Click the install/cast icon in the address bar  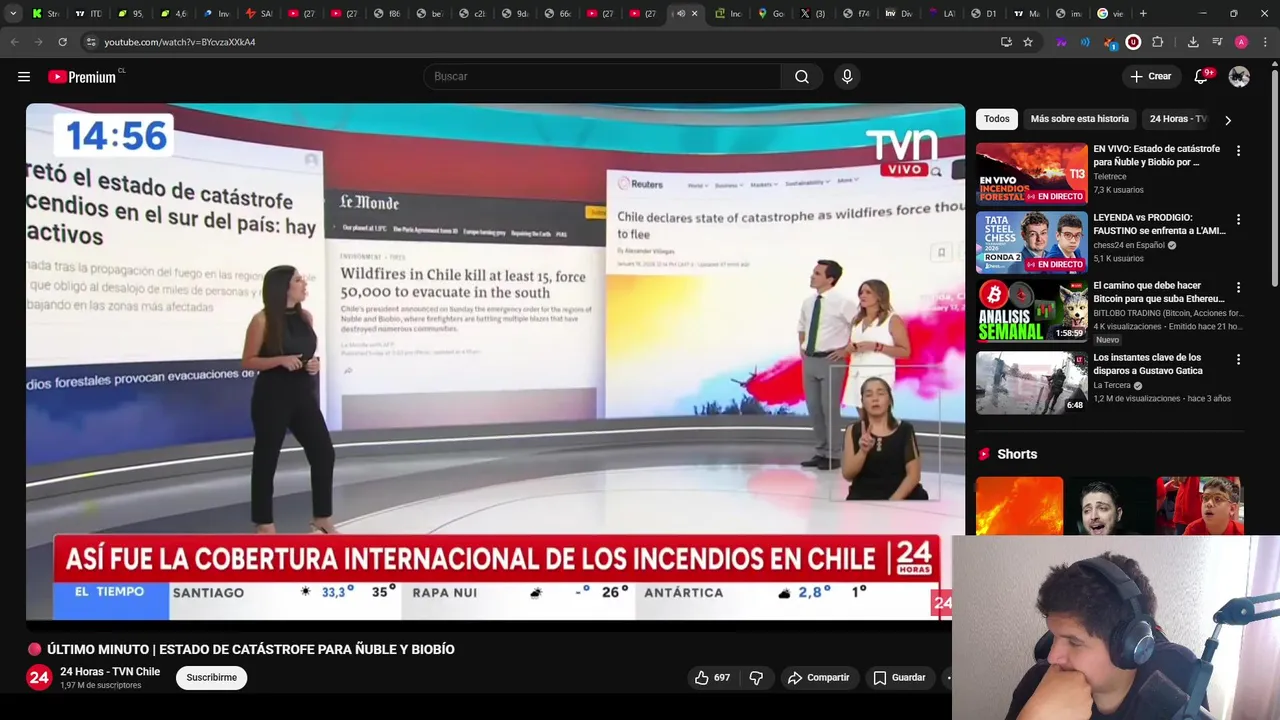click(1006, 42)
